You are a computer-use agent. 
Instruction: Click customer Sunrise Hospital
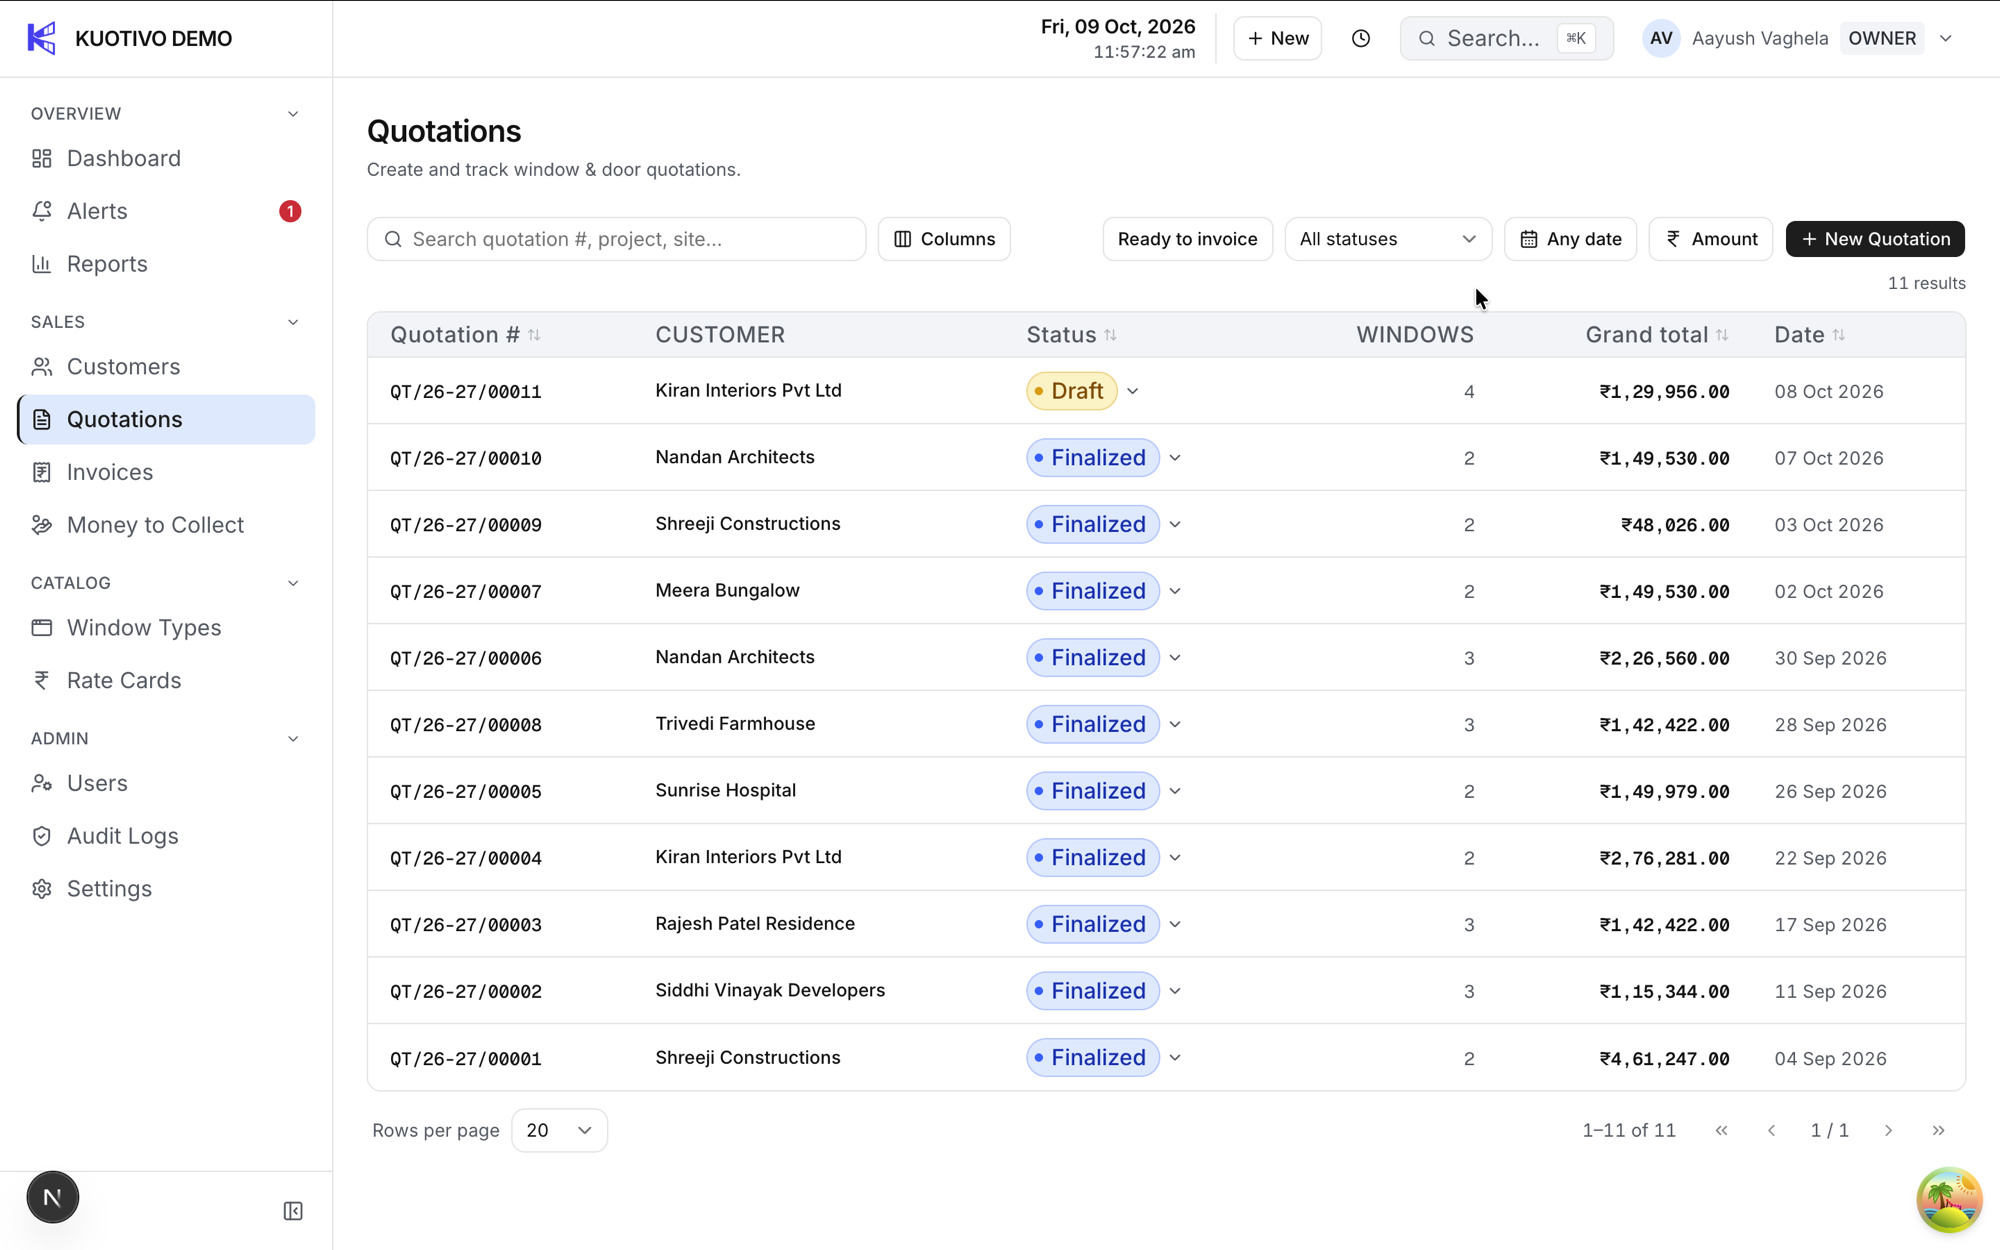point(725,790)
